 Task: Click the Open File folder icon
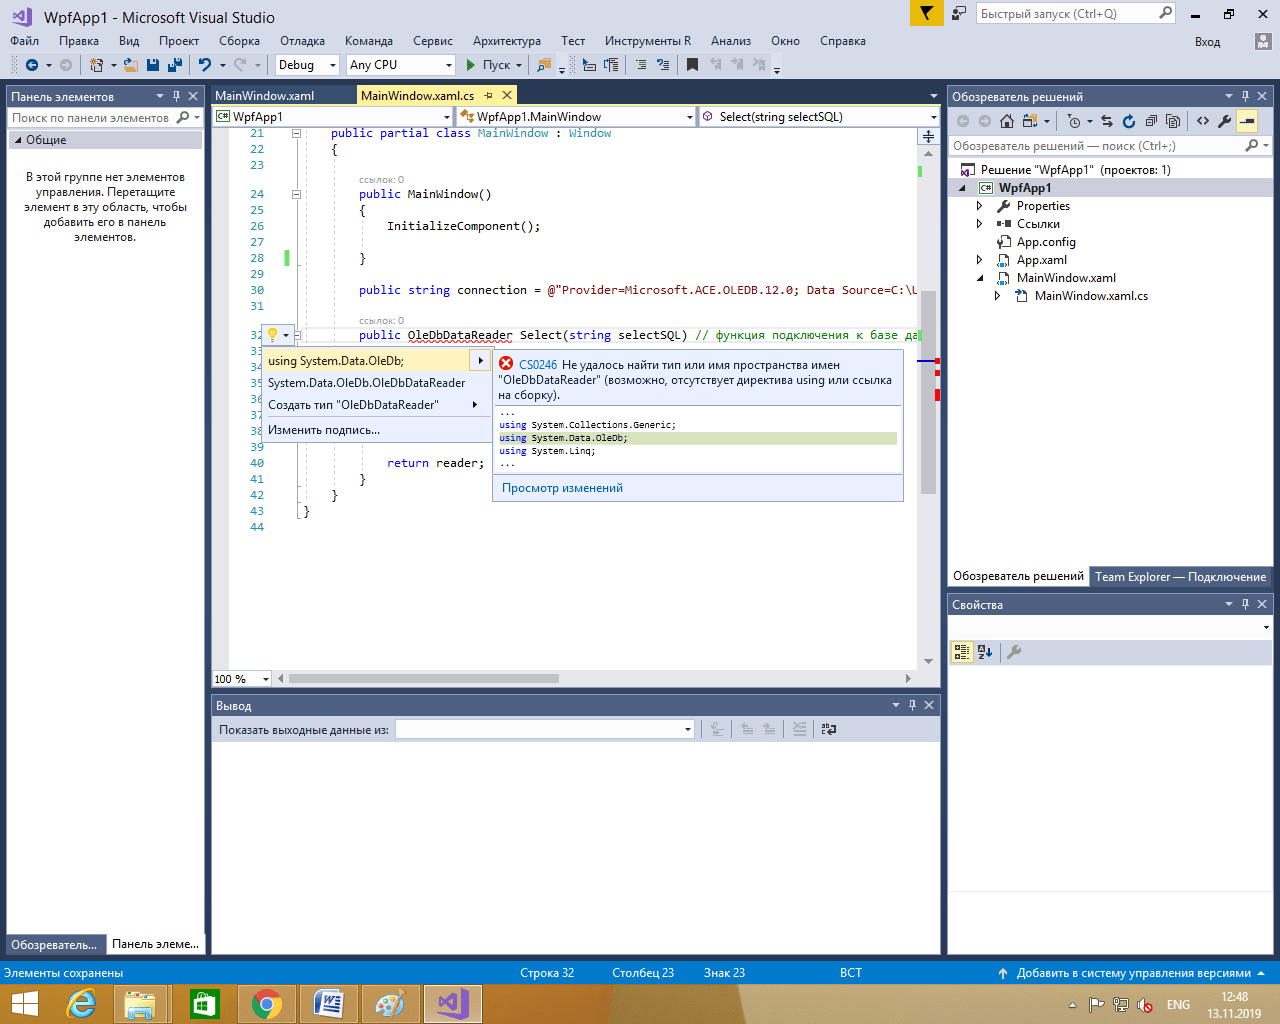point(130,65)
